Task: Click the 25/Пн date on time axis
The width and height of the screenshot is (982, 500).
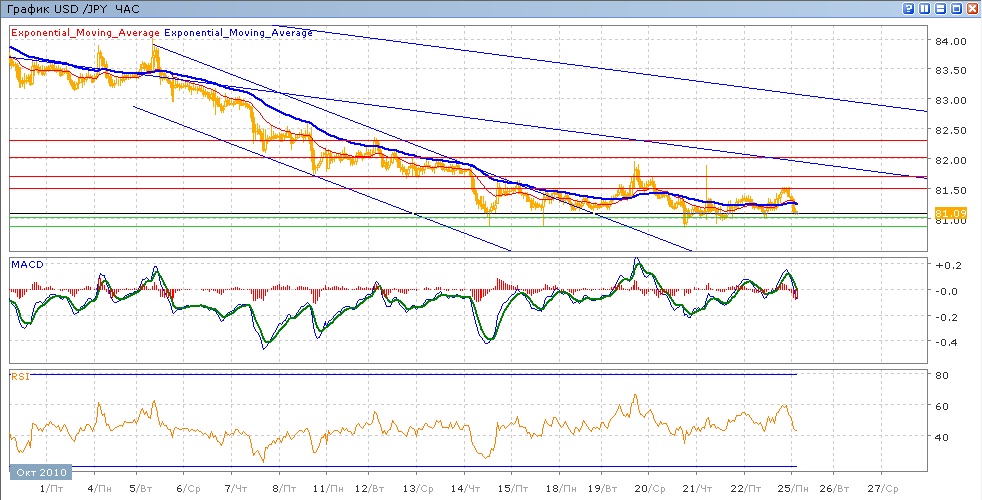Action: [x=793, y=488]
